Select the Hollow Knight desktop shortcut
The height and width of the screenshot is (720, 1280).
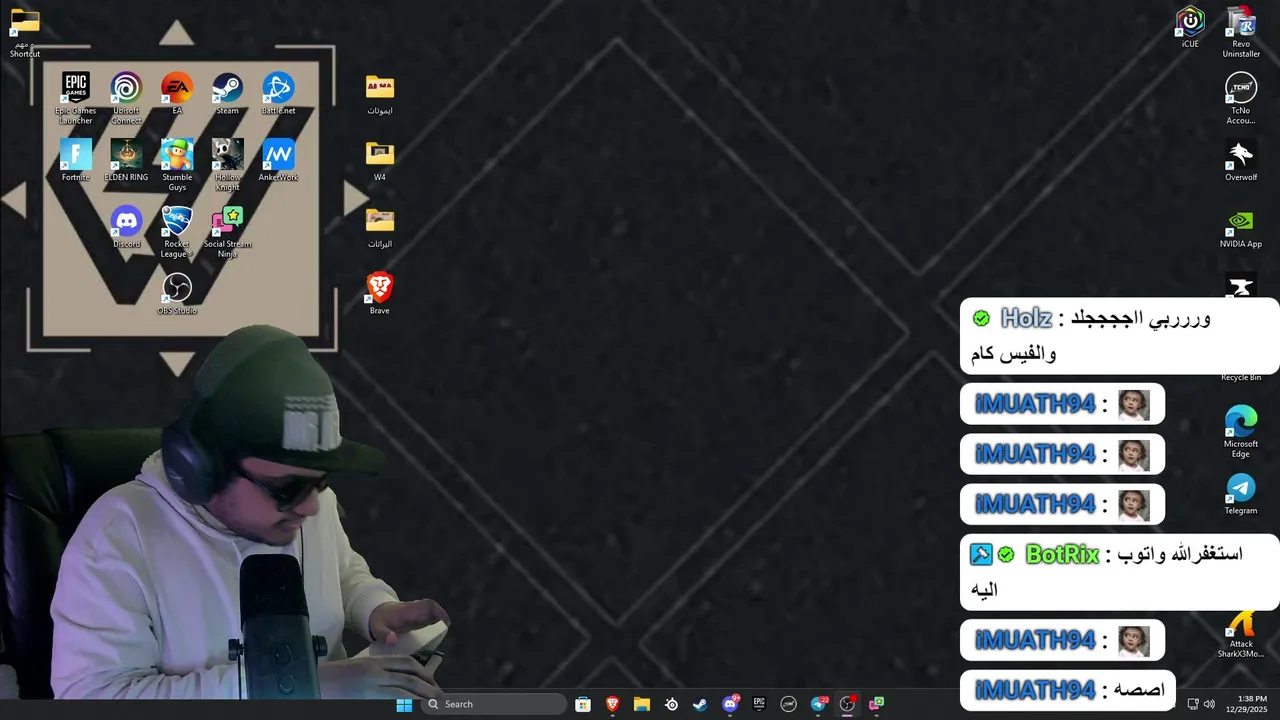(x=227, y=165)
